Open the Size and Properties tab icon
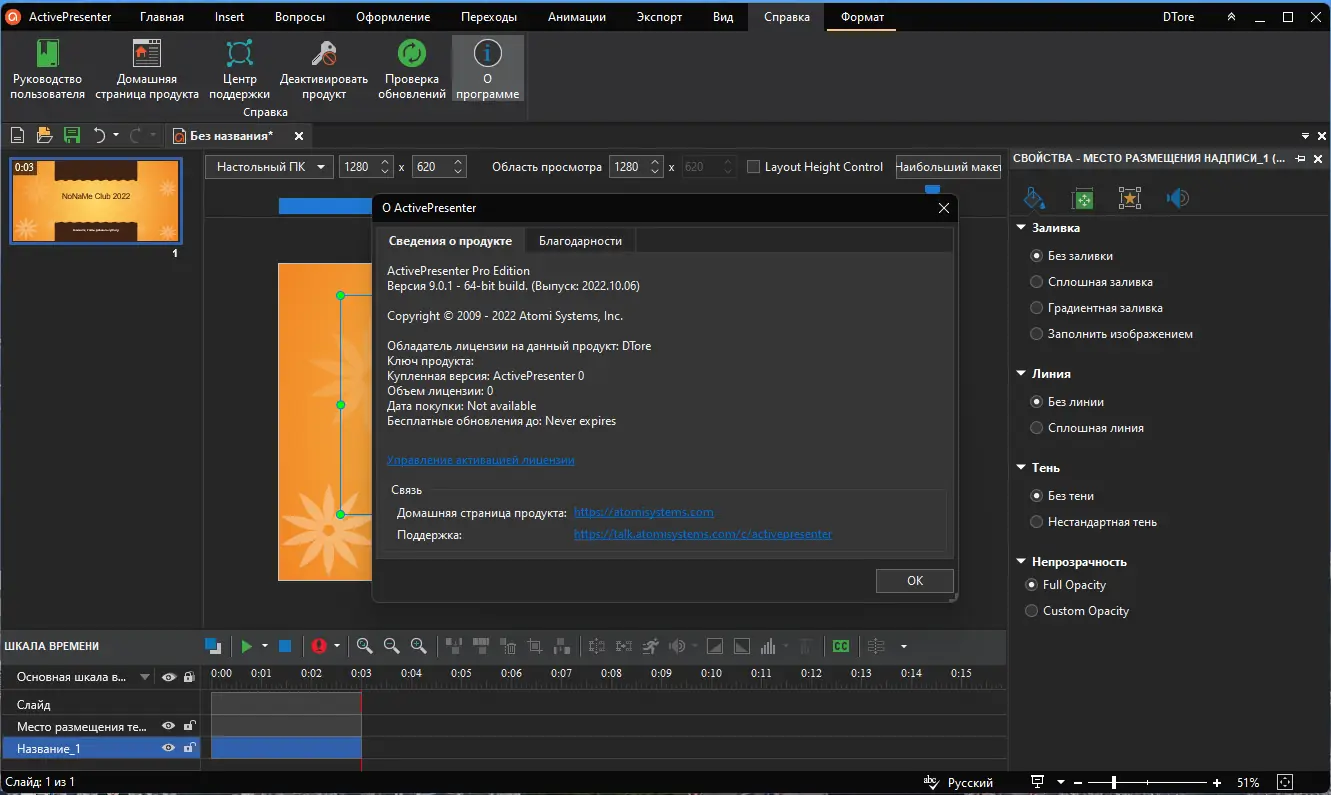Image resolution: width=1331 pixels, height=795 pixels. pyautogui.click(x=1082, y=199)
